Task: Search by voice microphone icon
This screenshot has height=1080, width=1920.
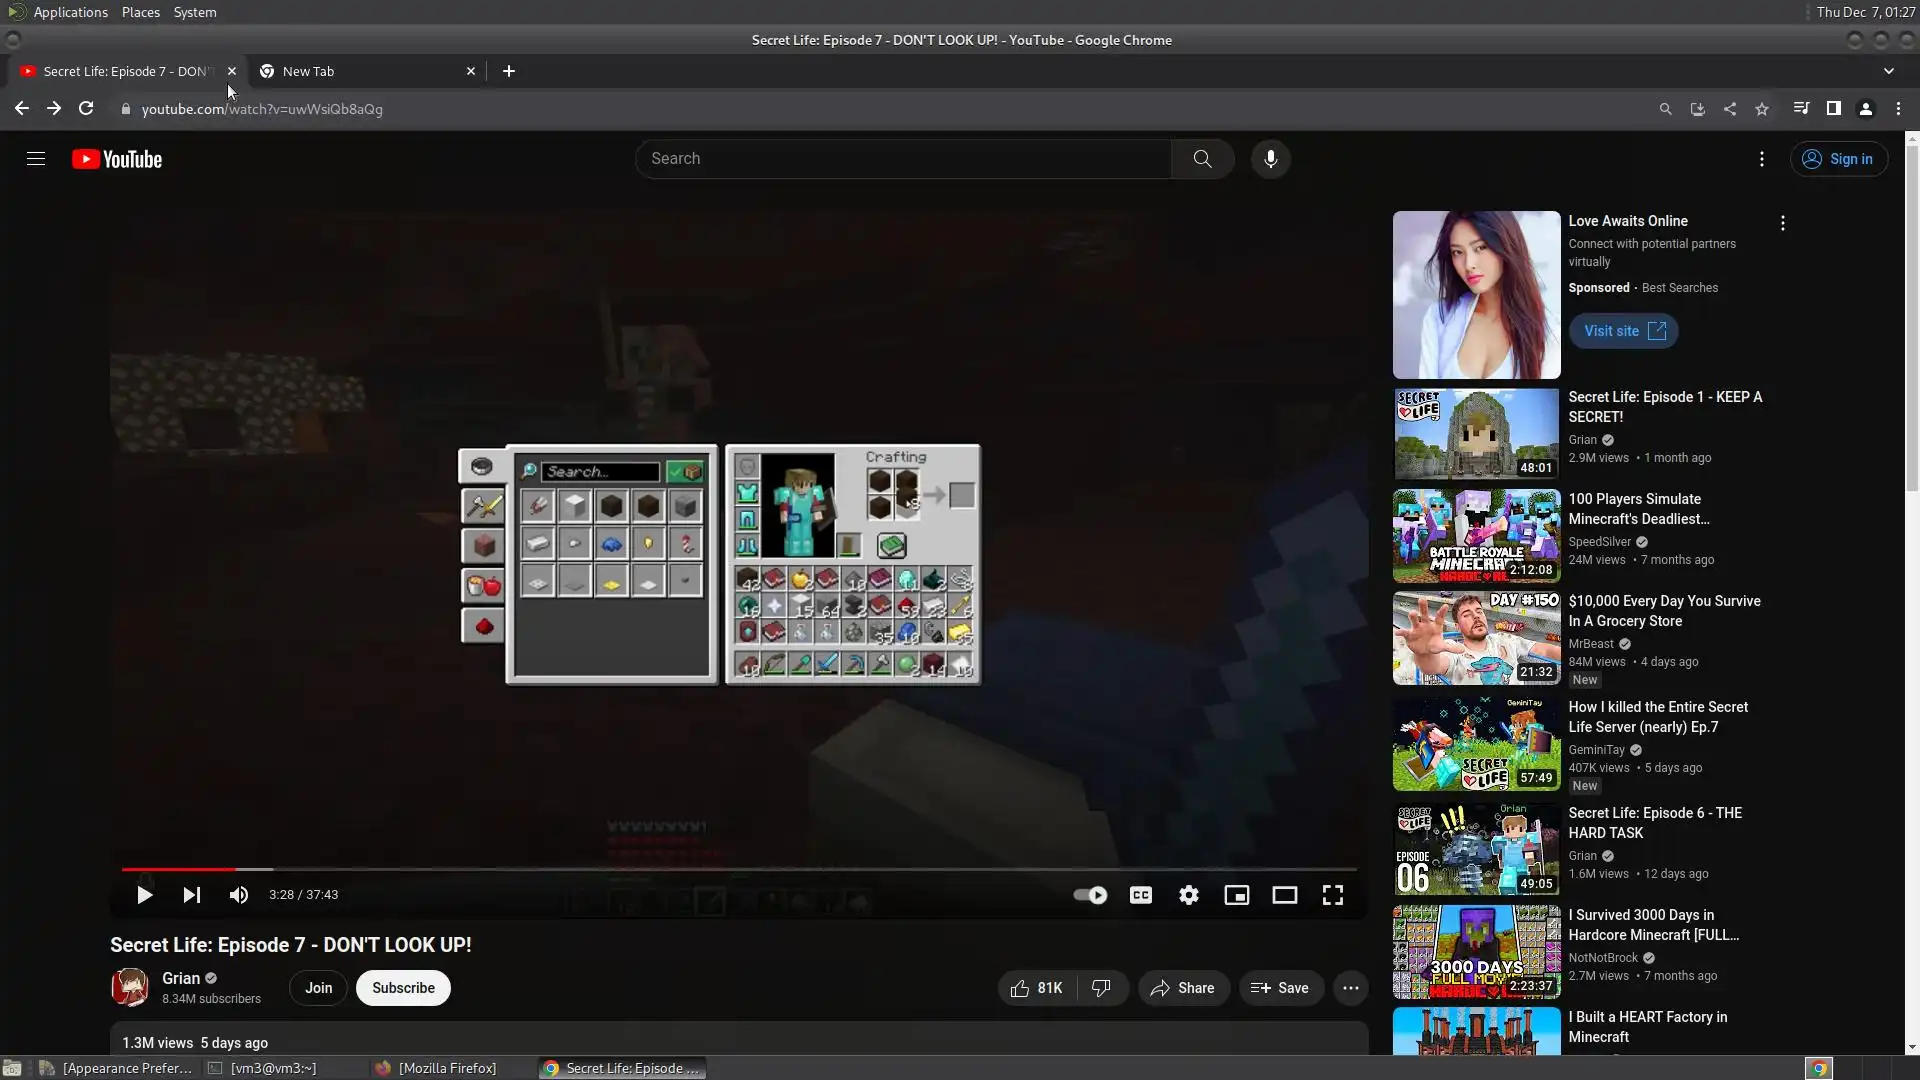Action: pyautogui.click(x=1270, y=159)
